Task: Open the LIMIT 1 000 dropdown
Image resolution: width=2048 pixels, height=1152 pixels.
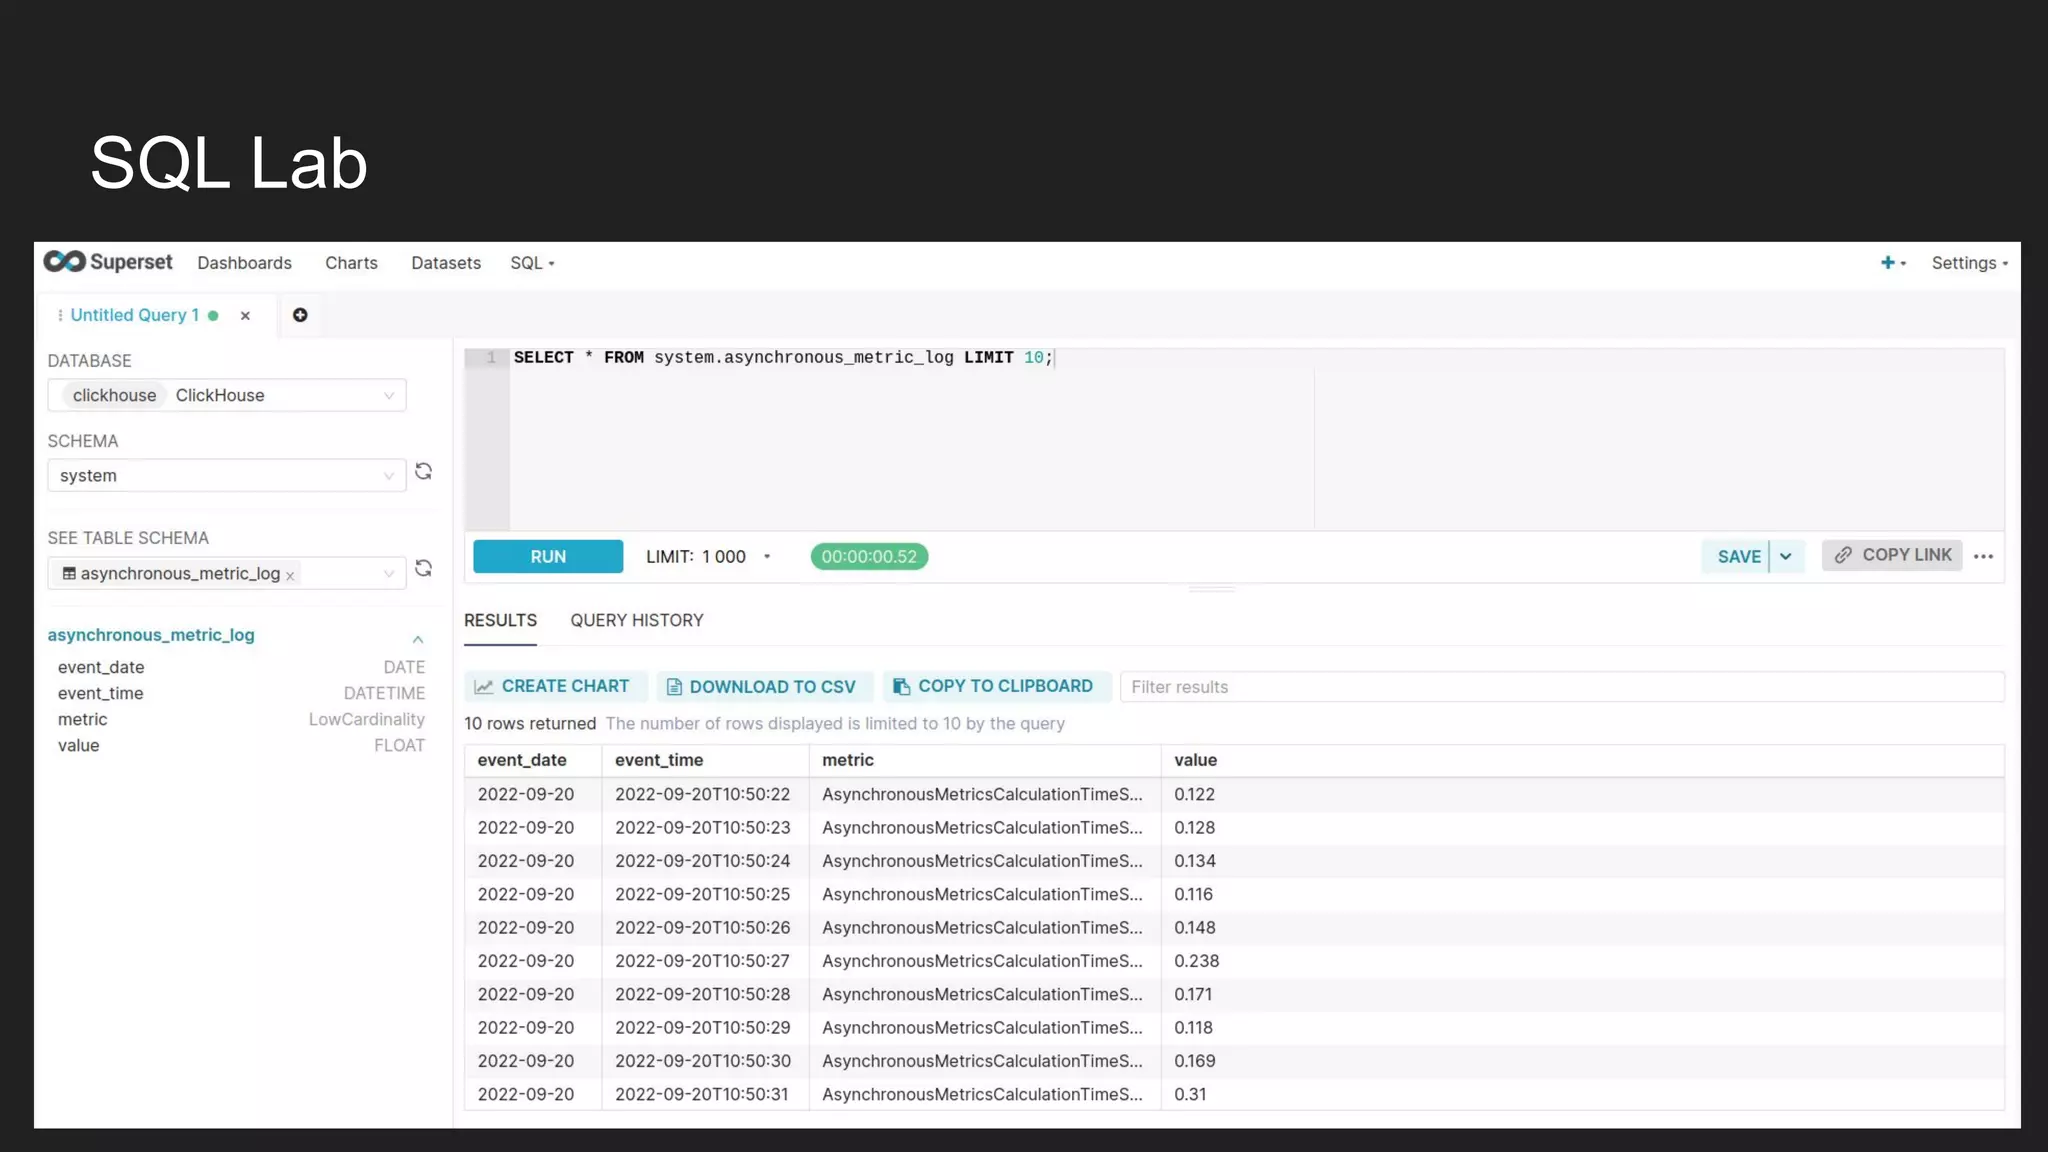Action: click(707, 557)
